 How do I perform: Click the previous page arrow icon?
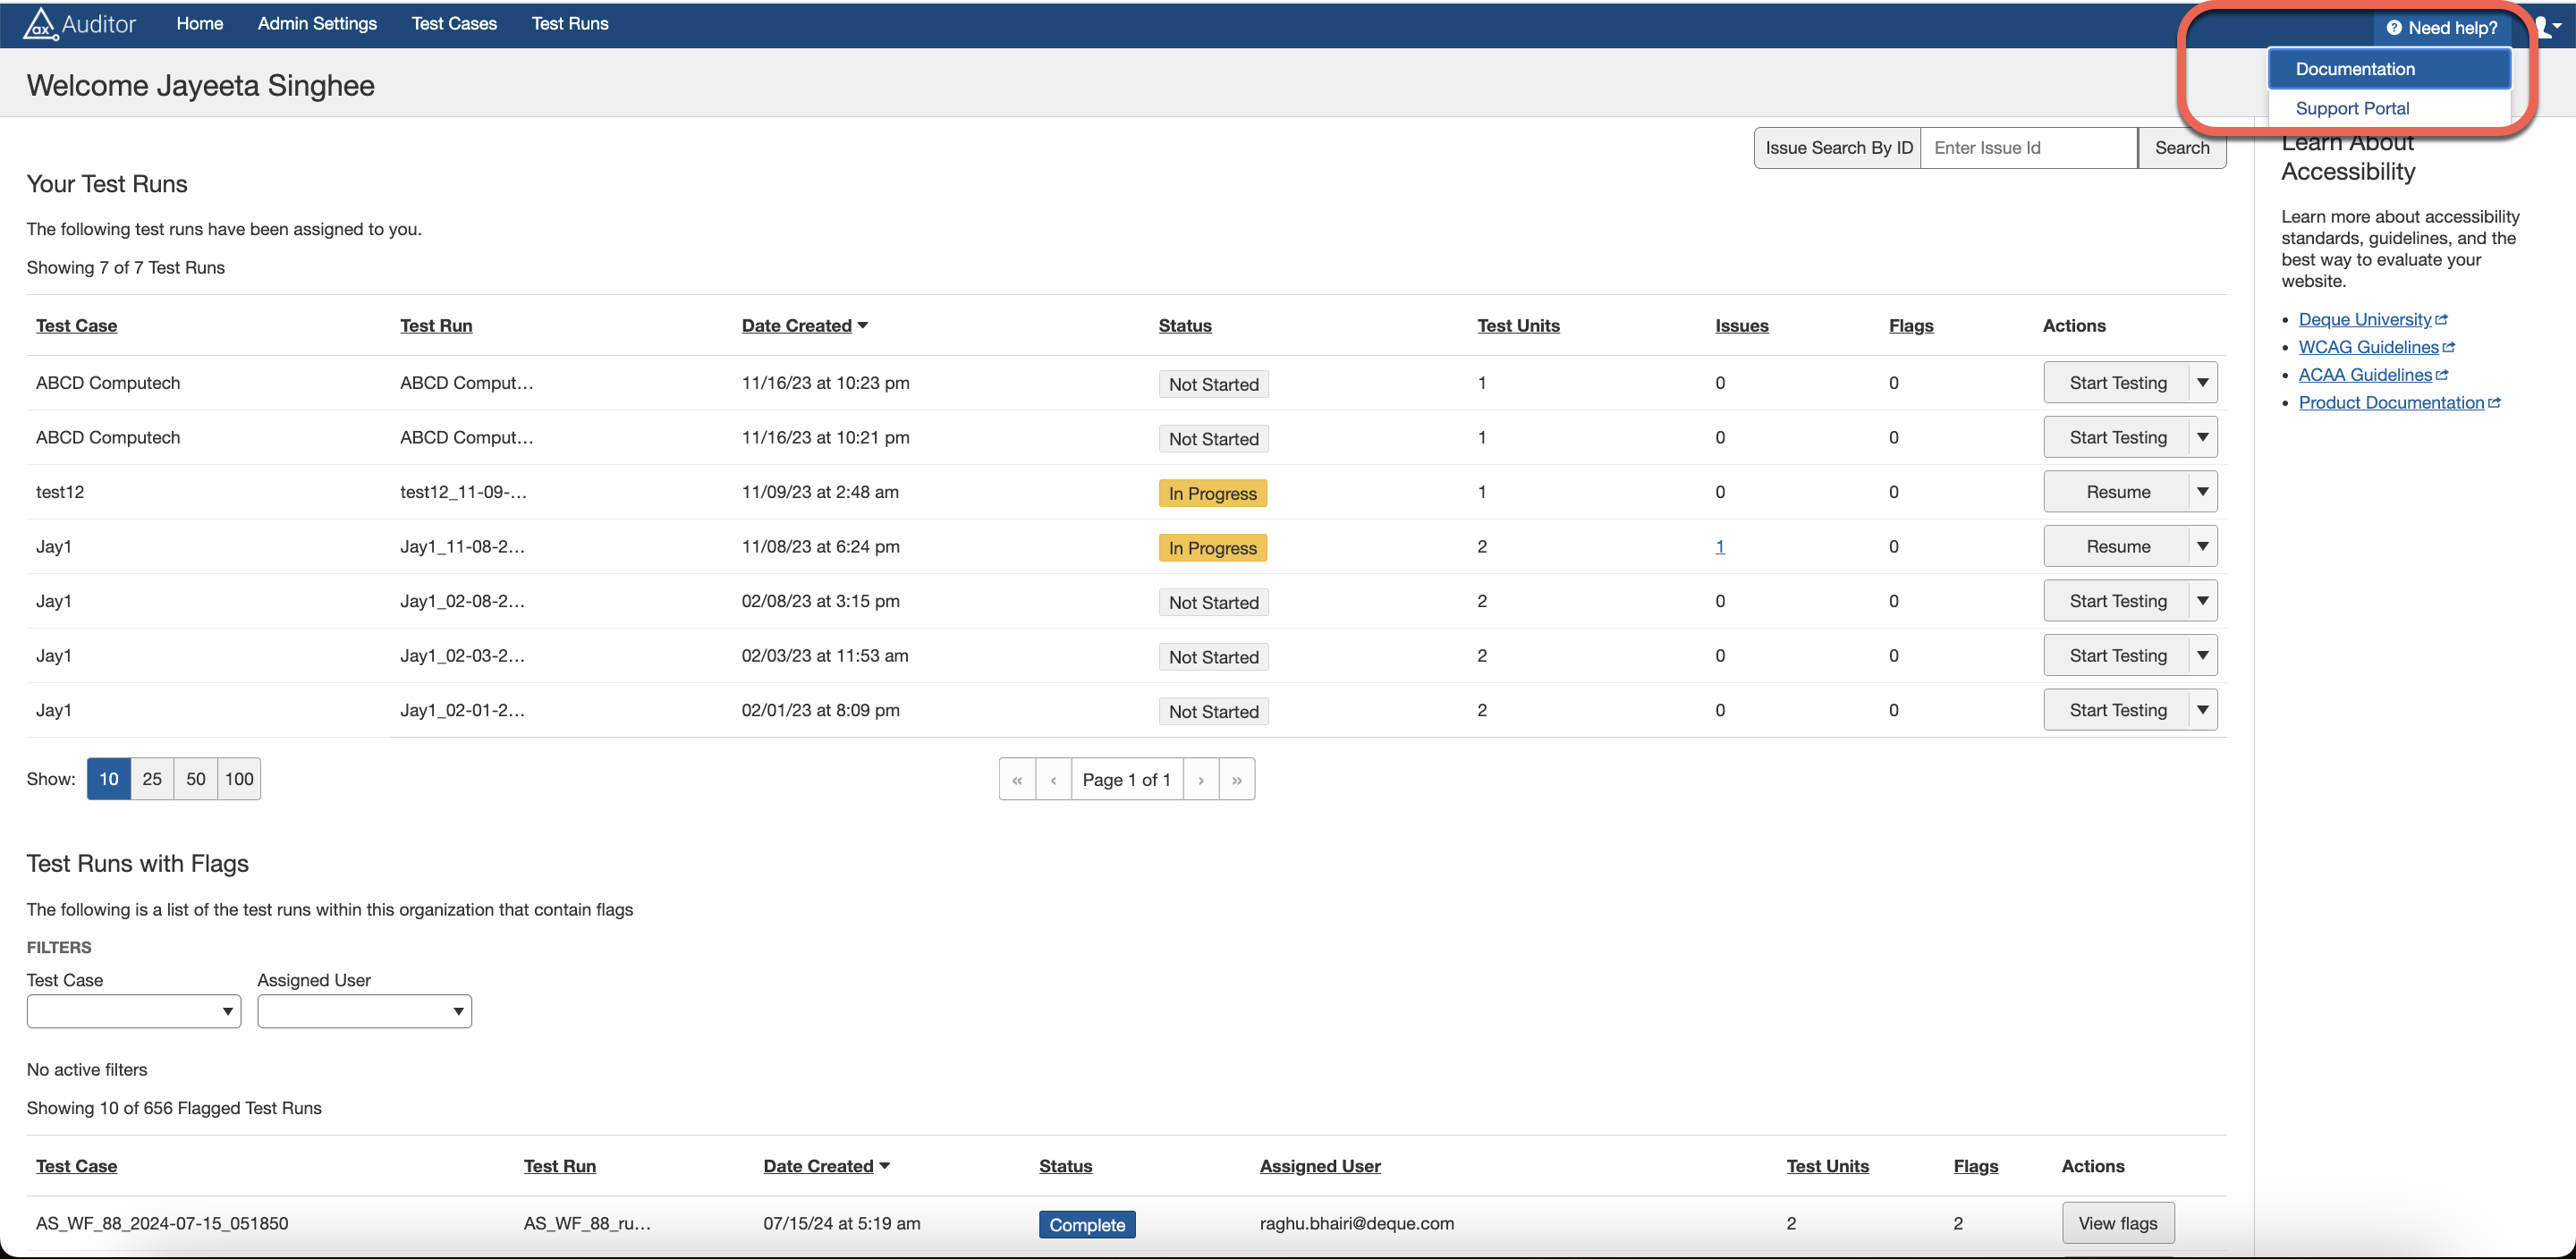click(1053, 779)
